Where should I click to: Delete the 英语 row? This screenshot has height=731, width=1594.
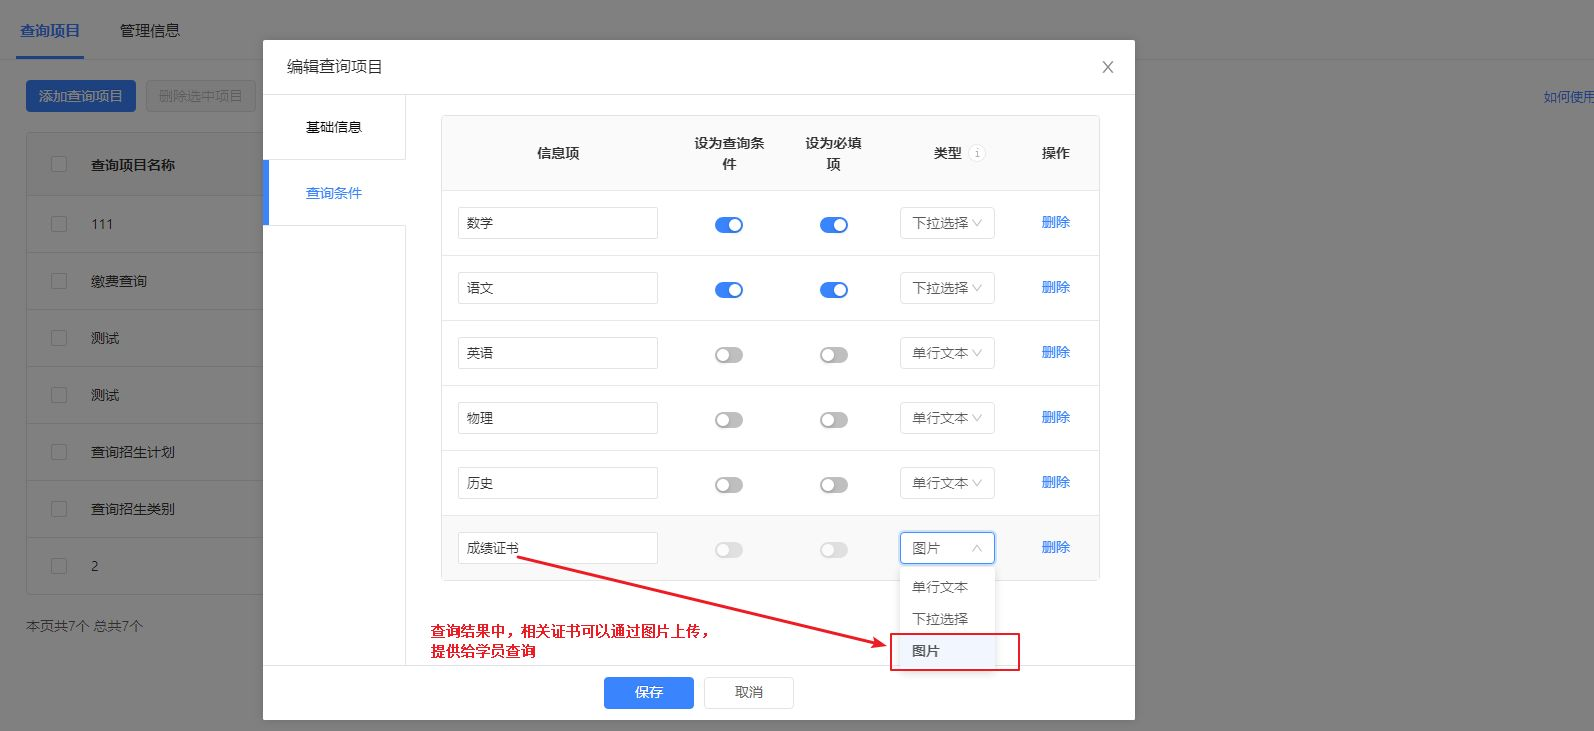[x=1056, y=352]
